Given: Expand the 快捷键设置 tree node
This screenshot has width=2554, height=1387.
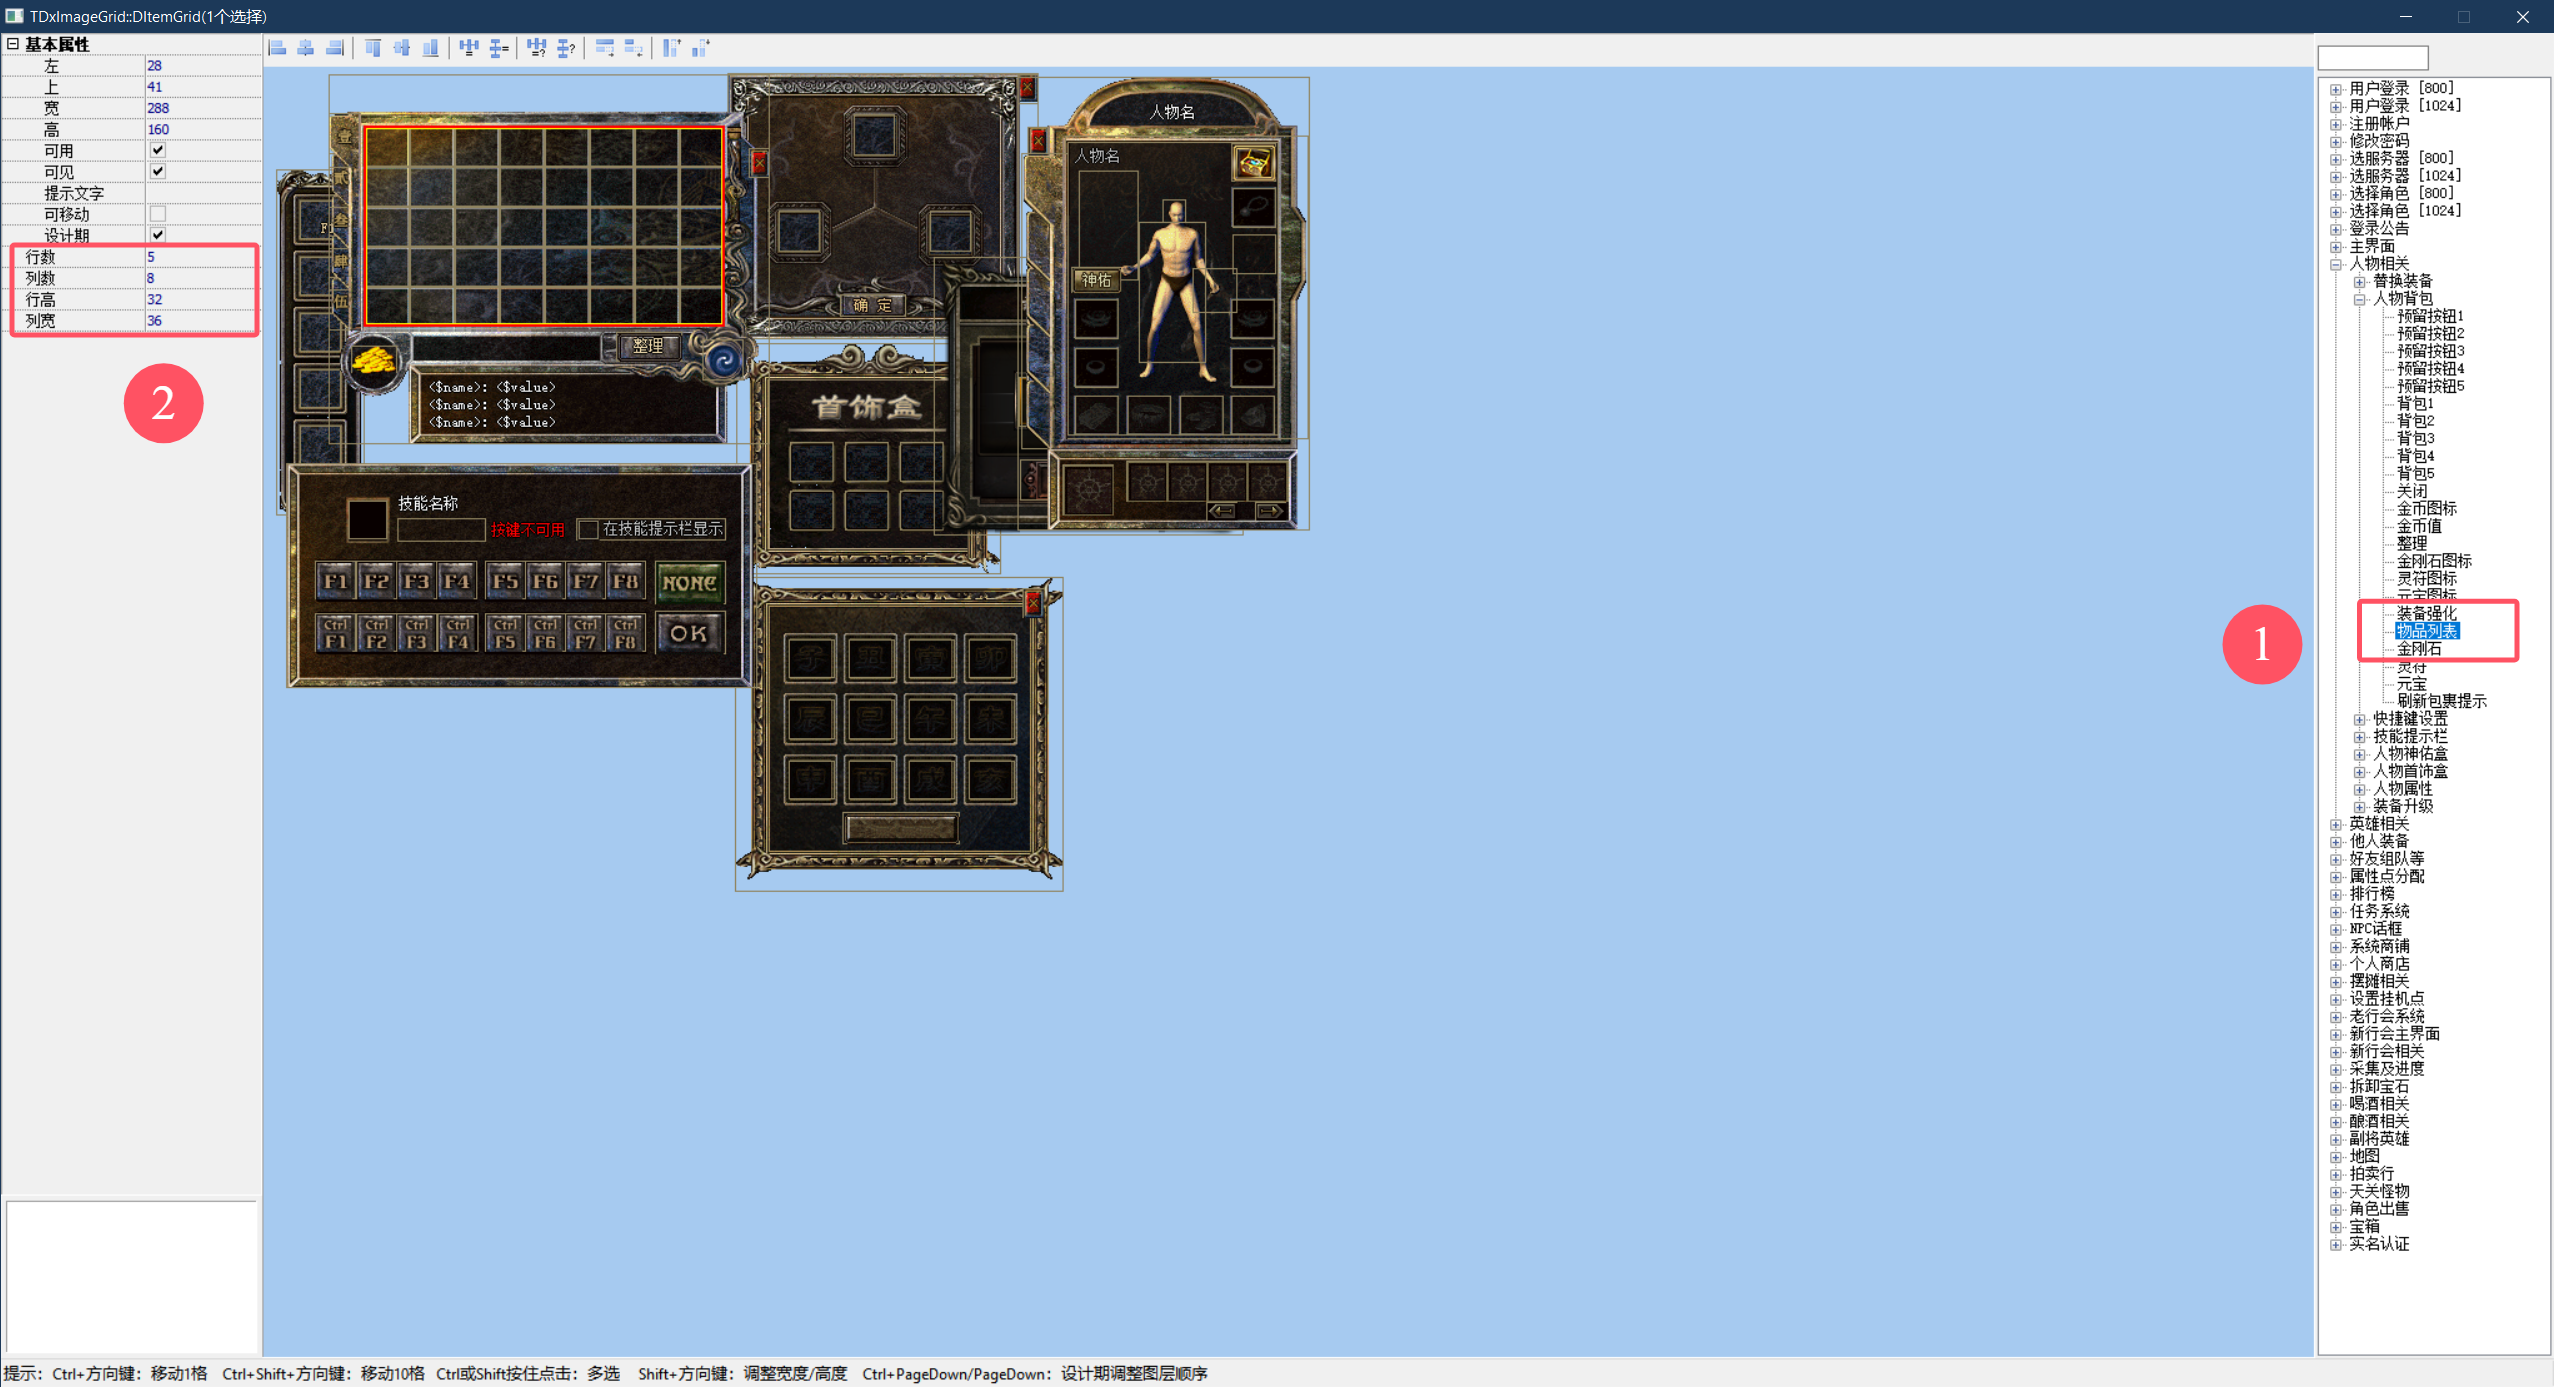Looking at the screenshot, I should click(2360, 719).
